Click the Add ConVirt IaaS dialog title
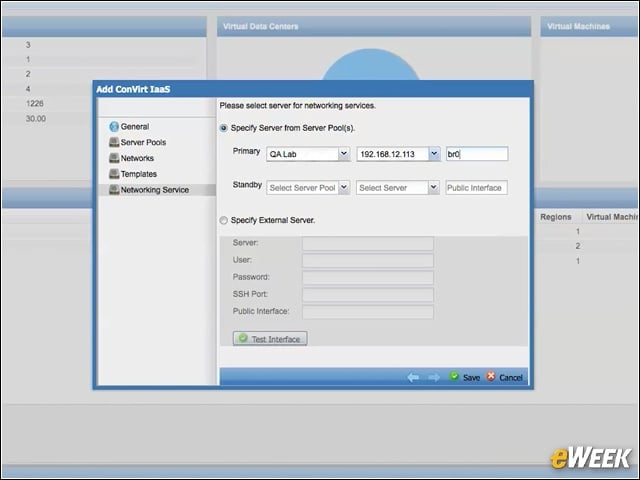Screen dimensions: 640x480 (x=133, y=89)
